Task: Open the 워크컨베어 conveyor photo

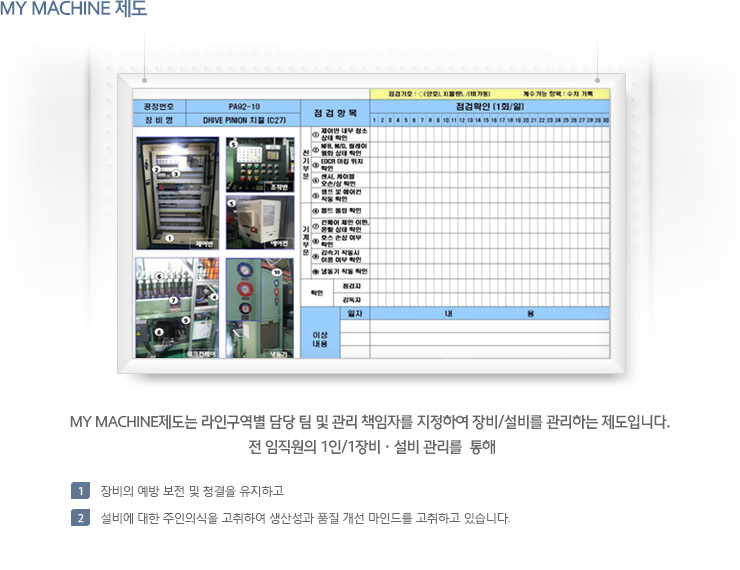Action: [177, 308]
